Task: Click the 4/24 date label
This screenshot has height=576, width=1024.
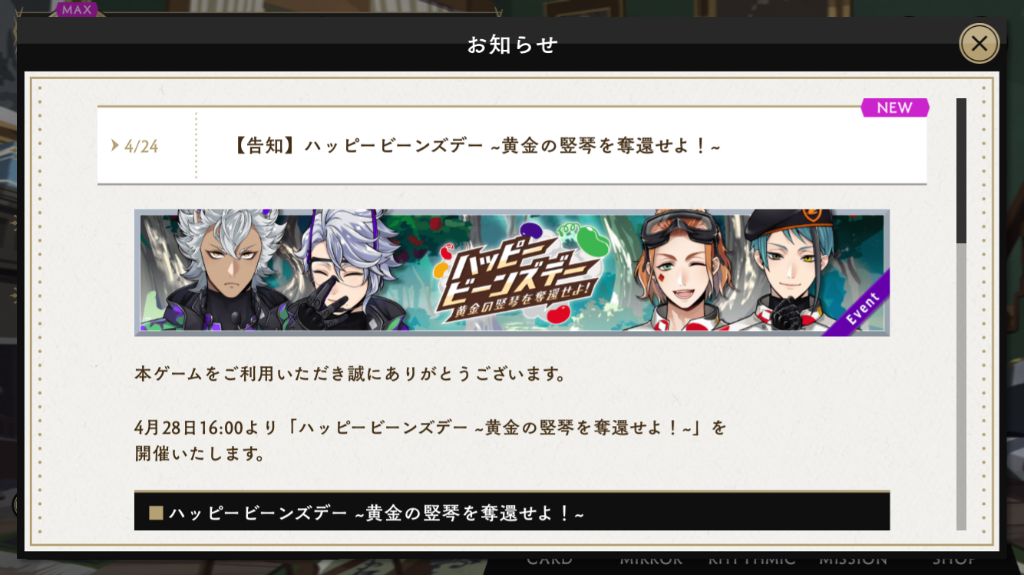Action: (141, 146)
